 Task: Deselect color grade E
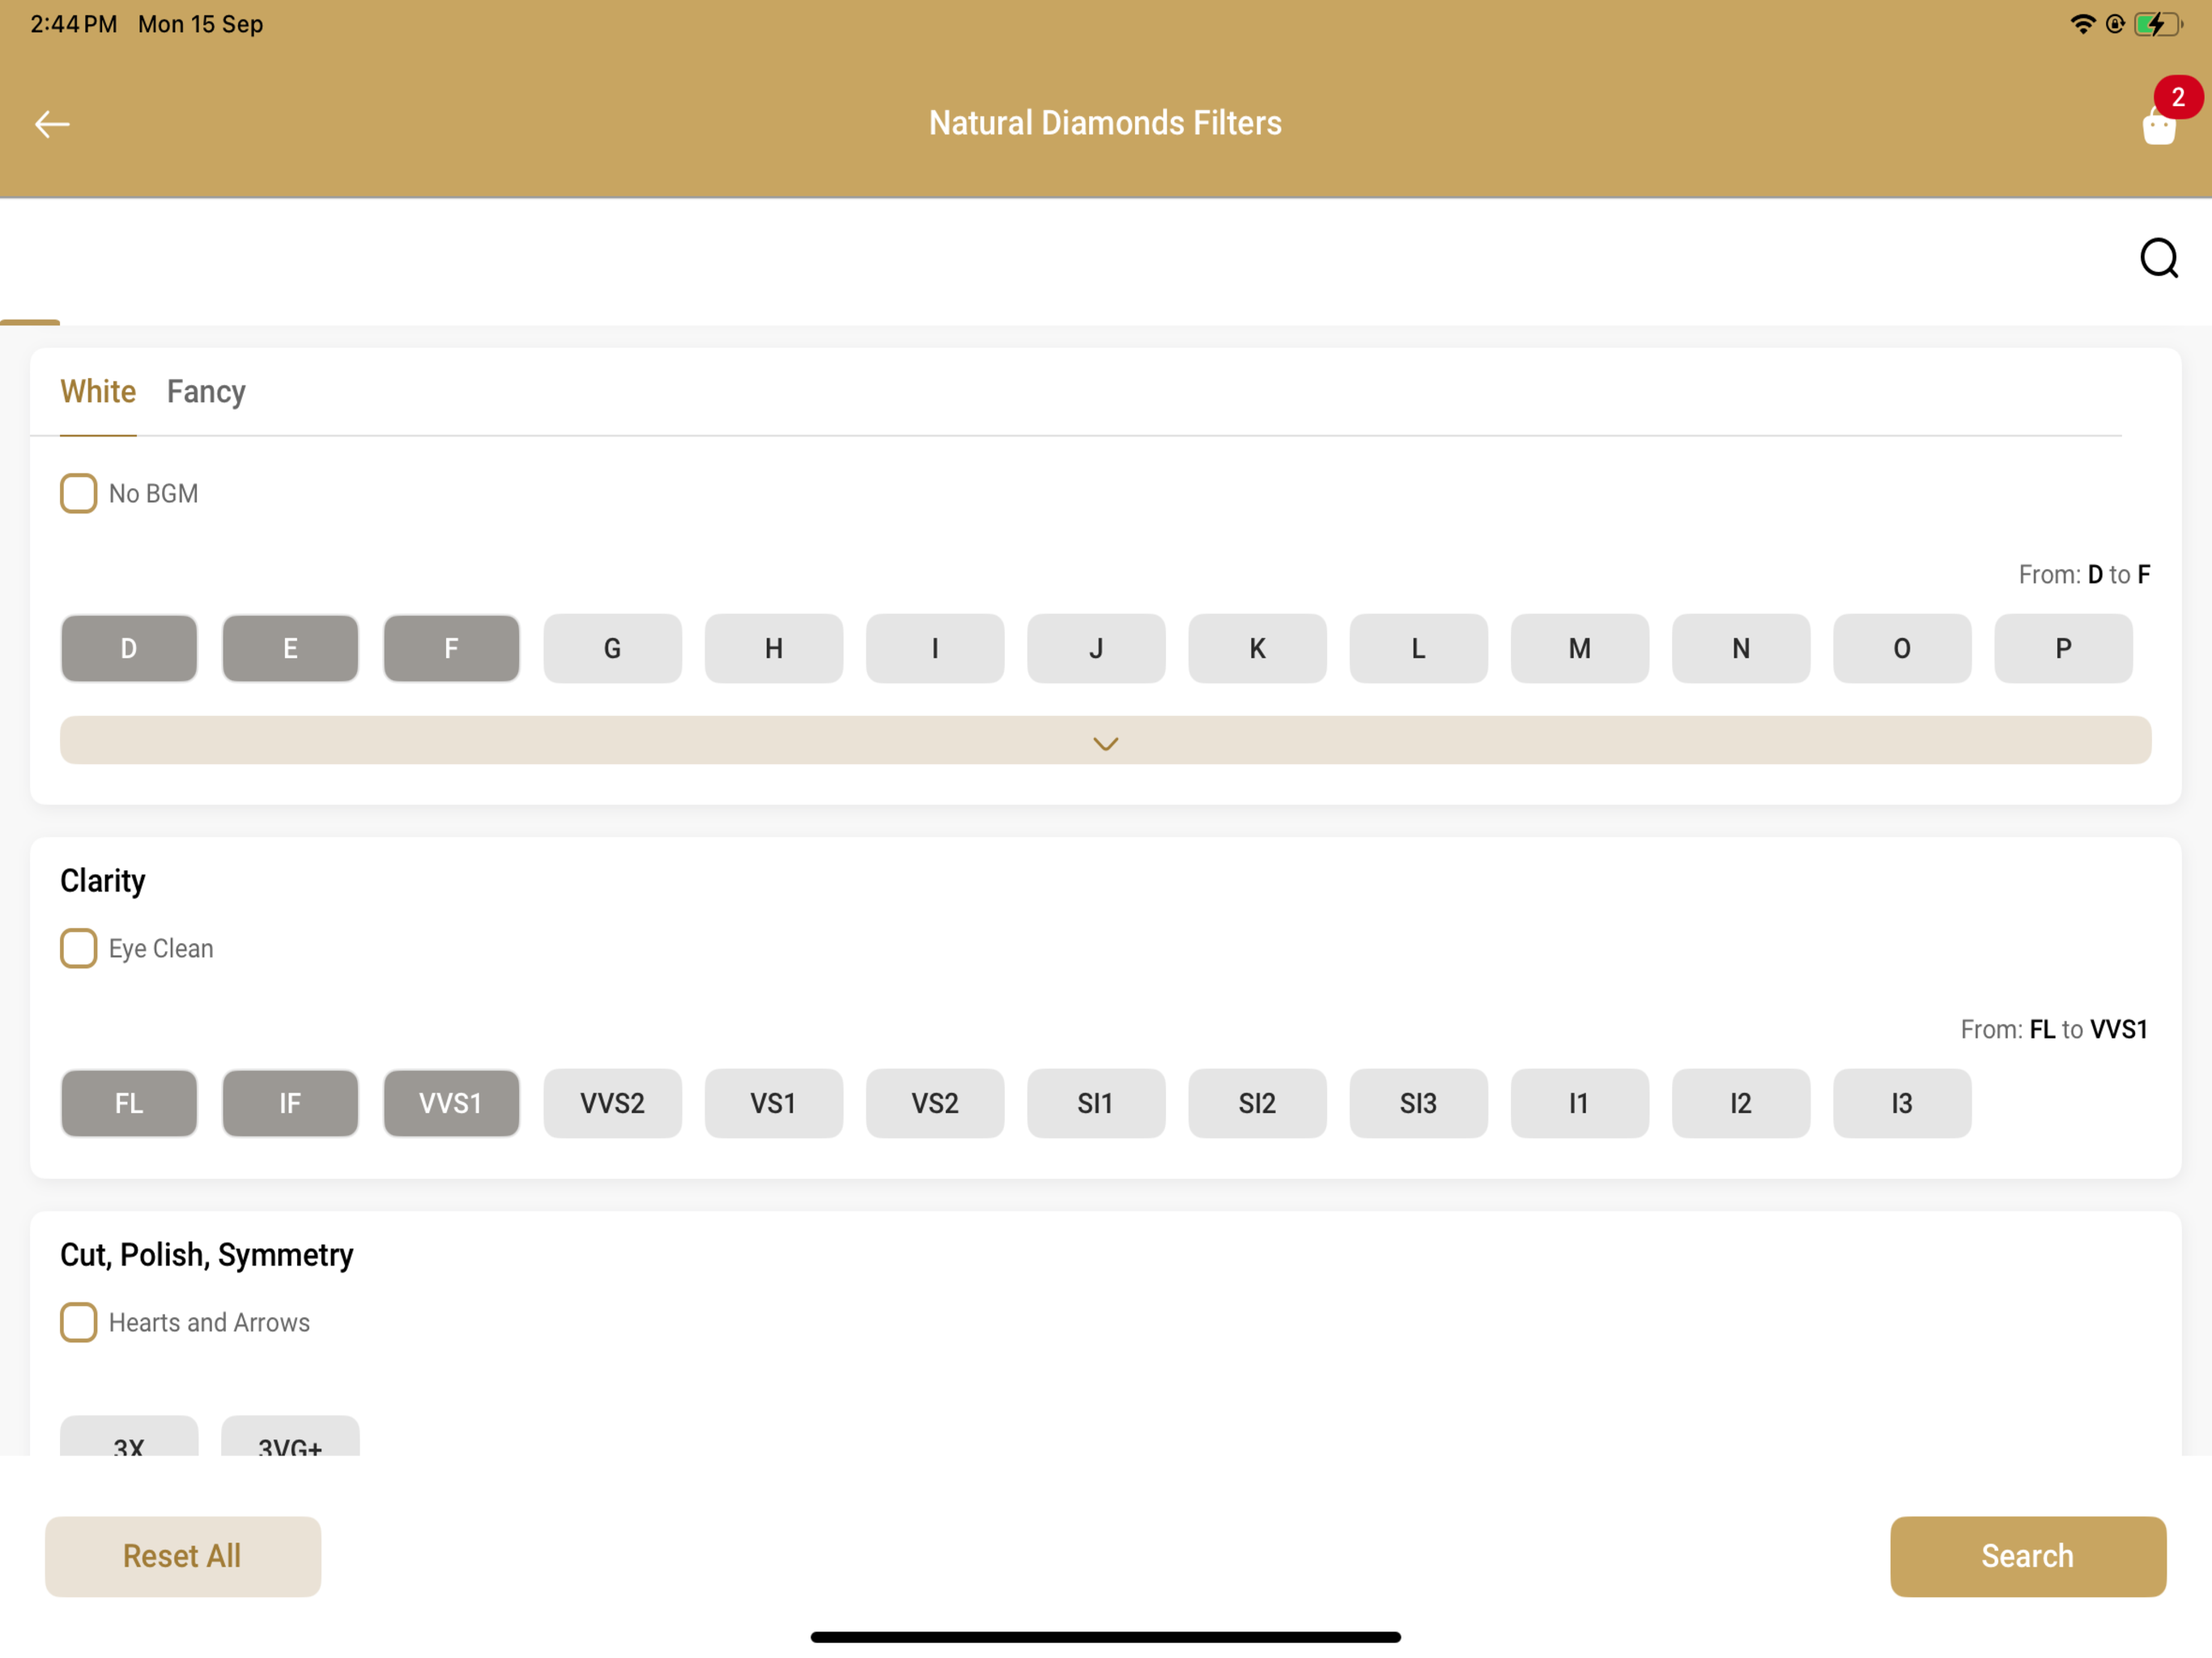click(x=290, y=648)
